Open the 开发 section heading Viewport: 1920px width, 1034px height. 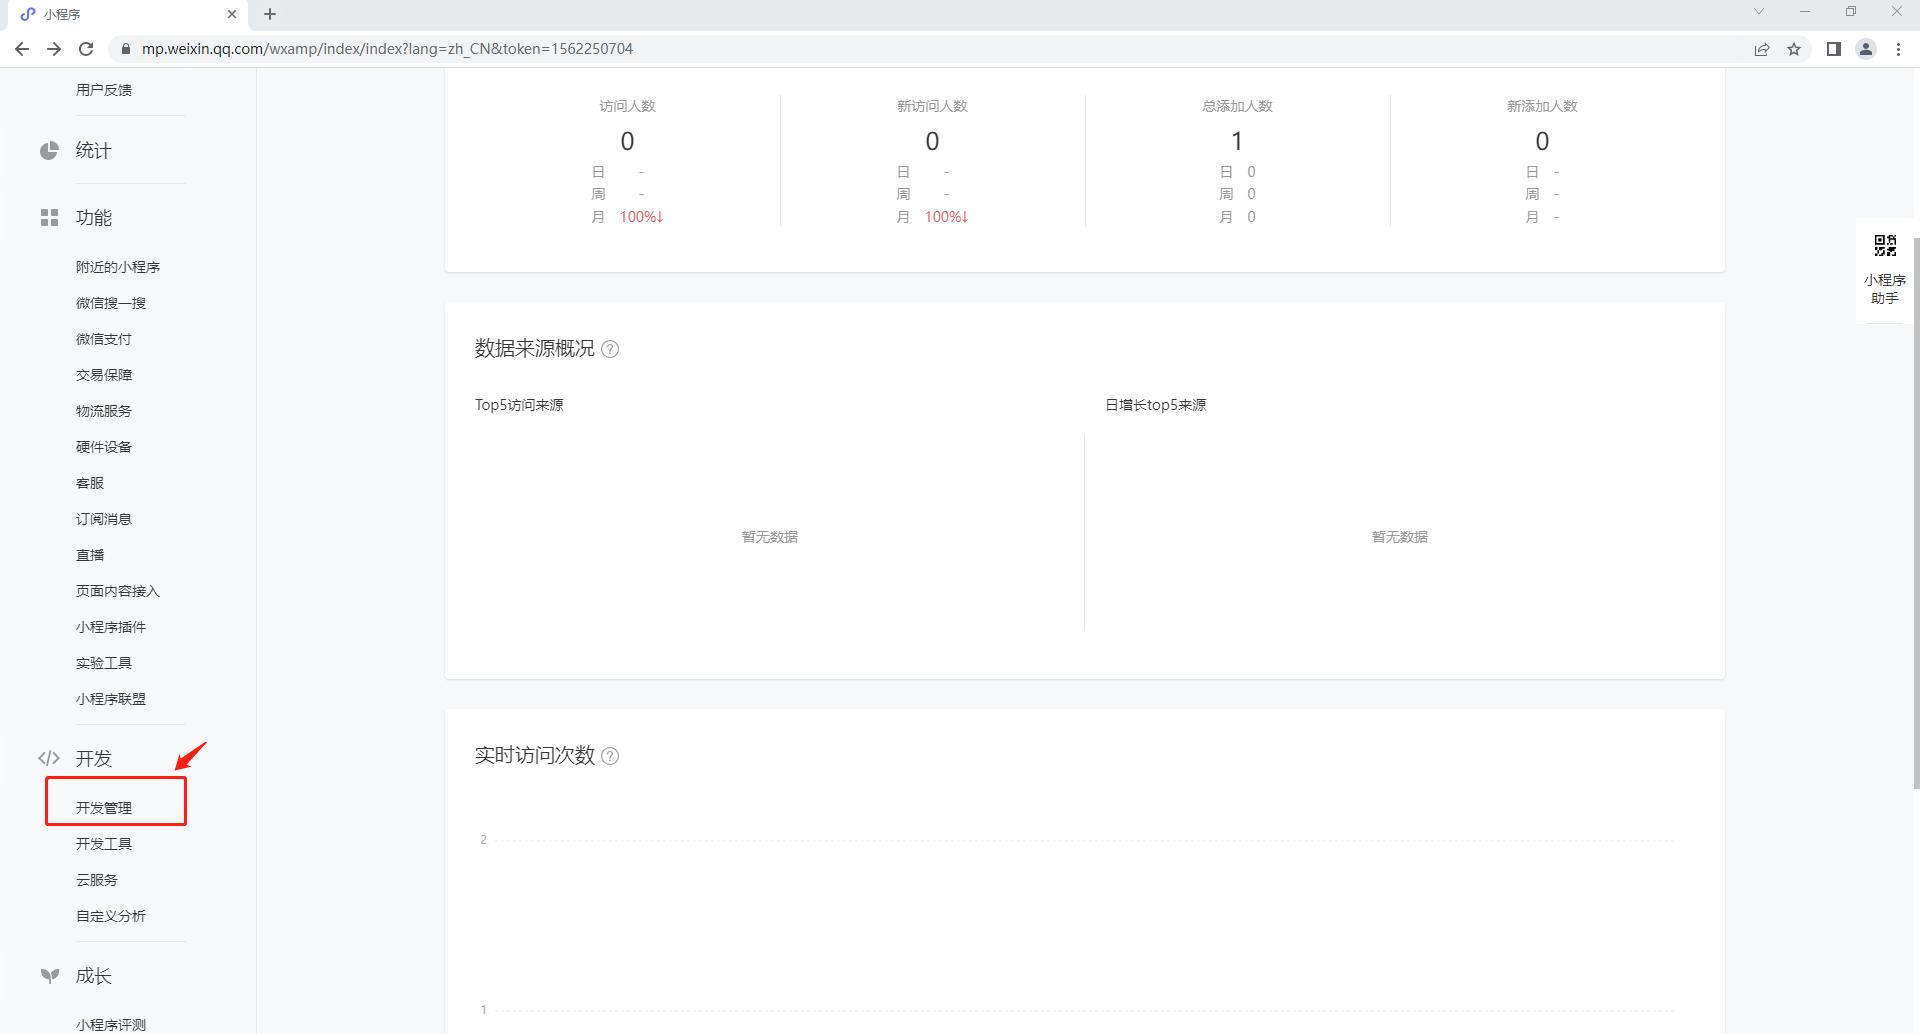[94, 758]
